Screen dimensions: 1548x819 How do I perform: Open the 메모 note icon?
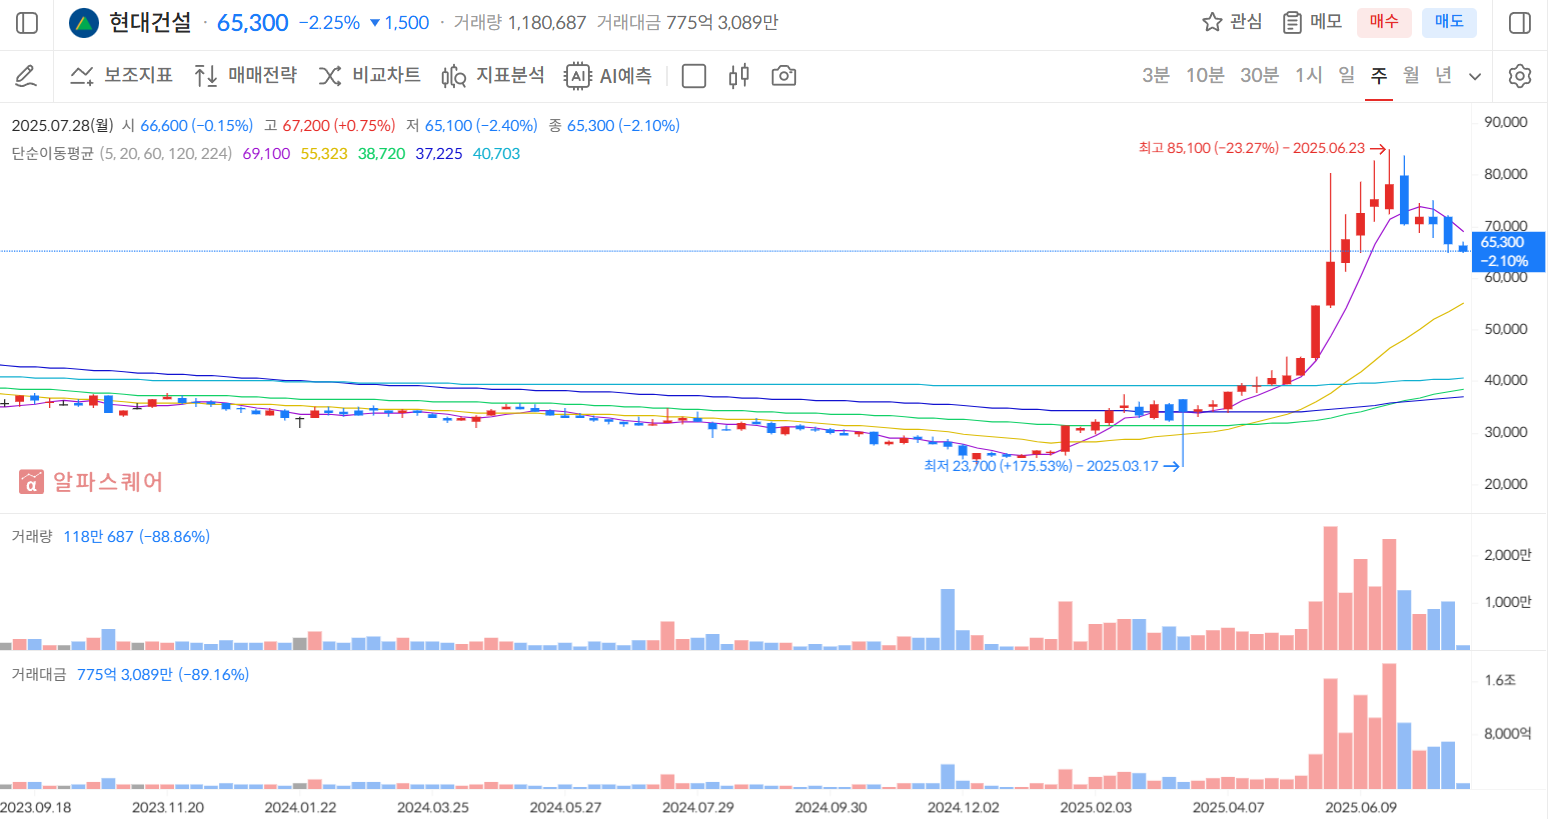click(x=1293, y=22)
